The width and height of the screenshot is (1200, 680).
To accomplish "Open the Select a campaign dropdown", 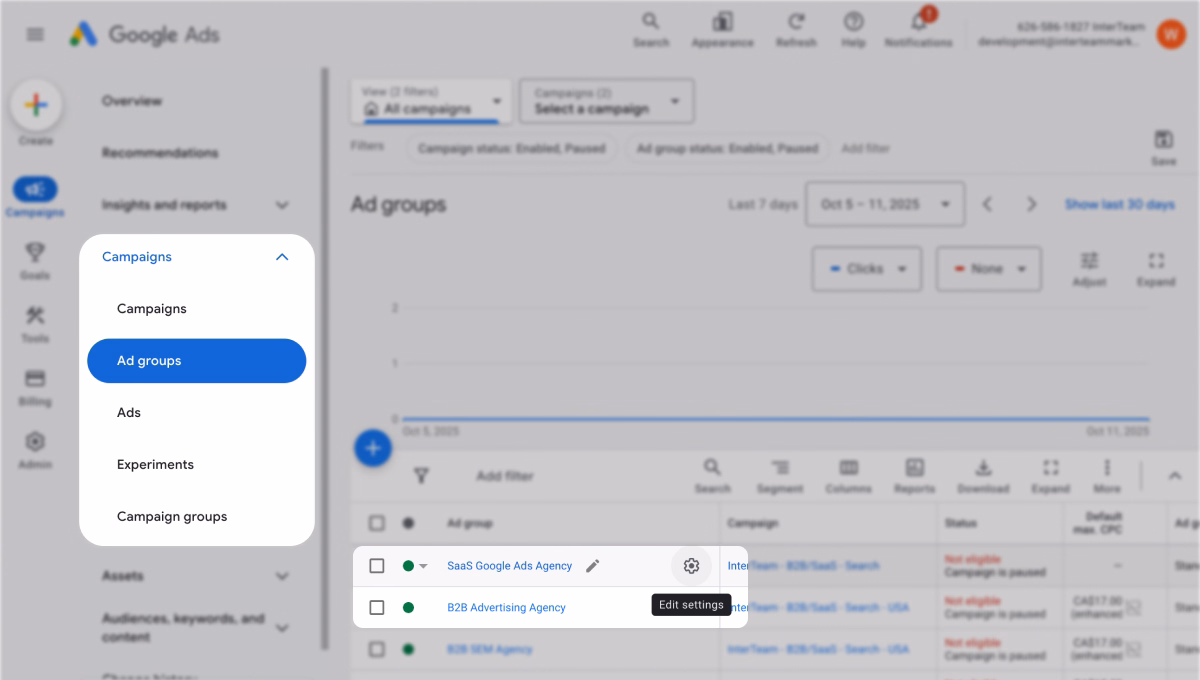I will pyautogui.click(x=607, y=101).
